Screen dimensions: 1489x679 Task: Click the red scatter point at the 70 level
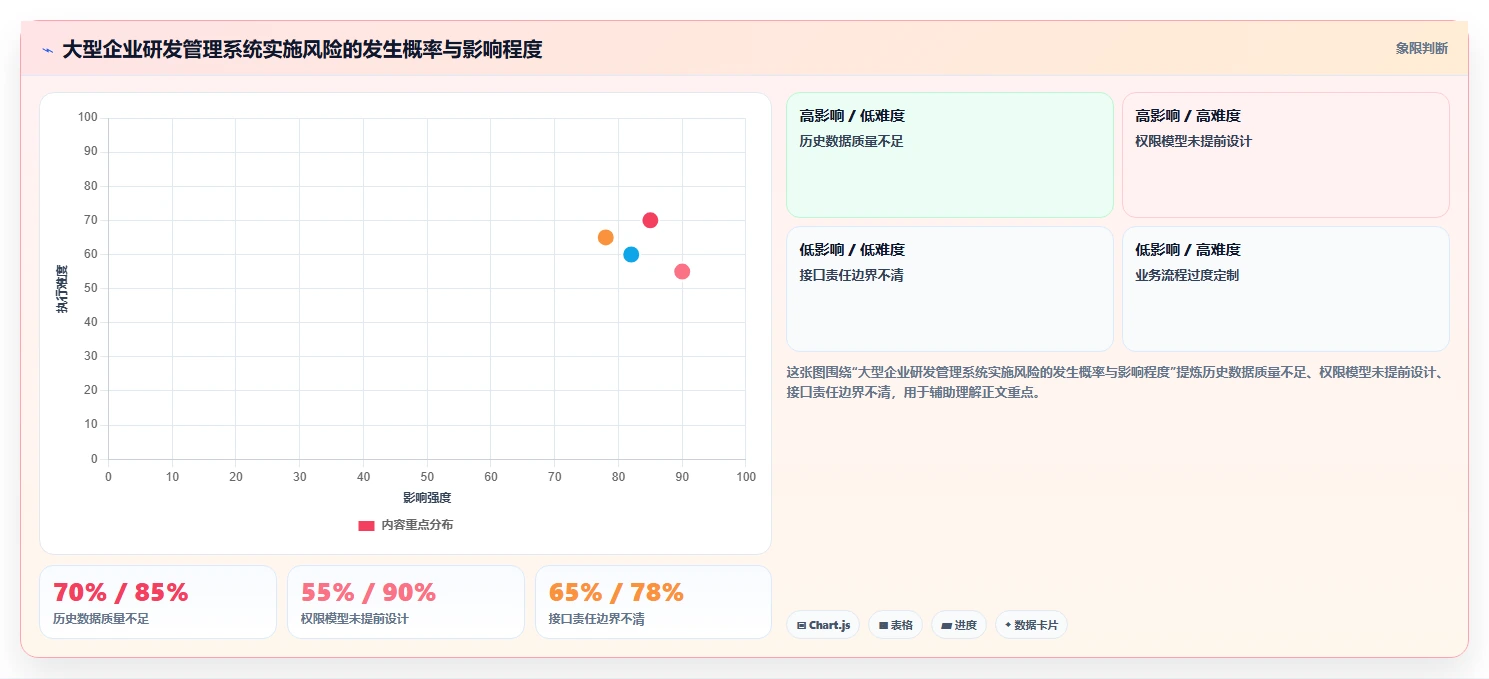coord(650,220)
